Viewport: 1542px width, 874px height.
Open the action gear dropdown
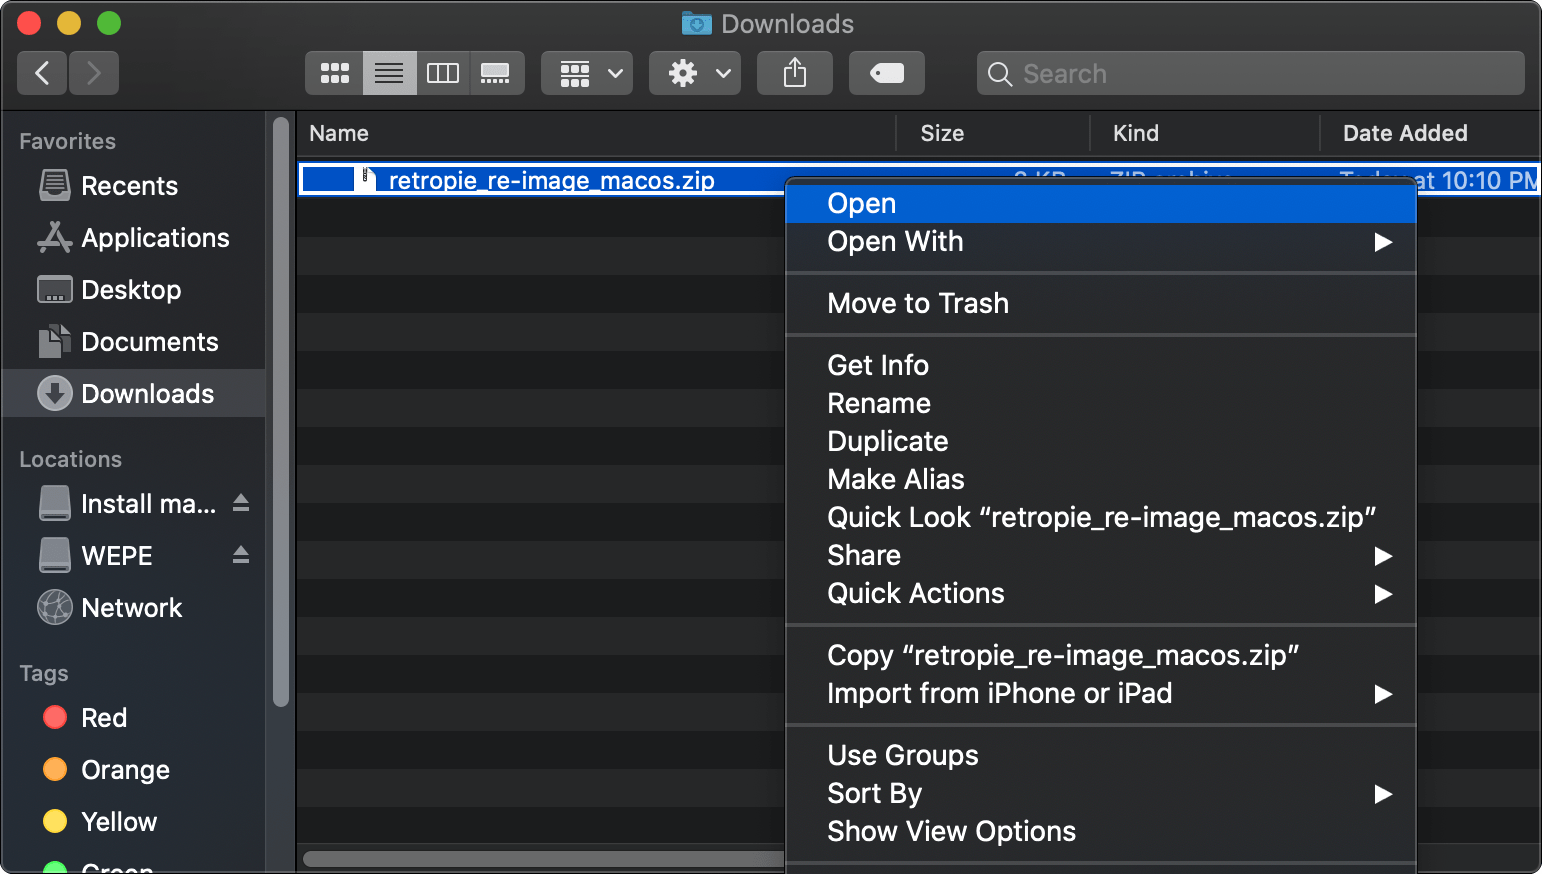point(694,72)
